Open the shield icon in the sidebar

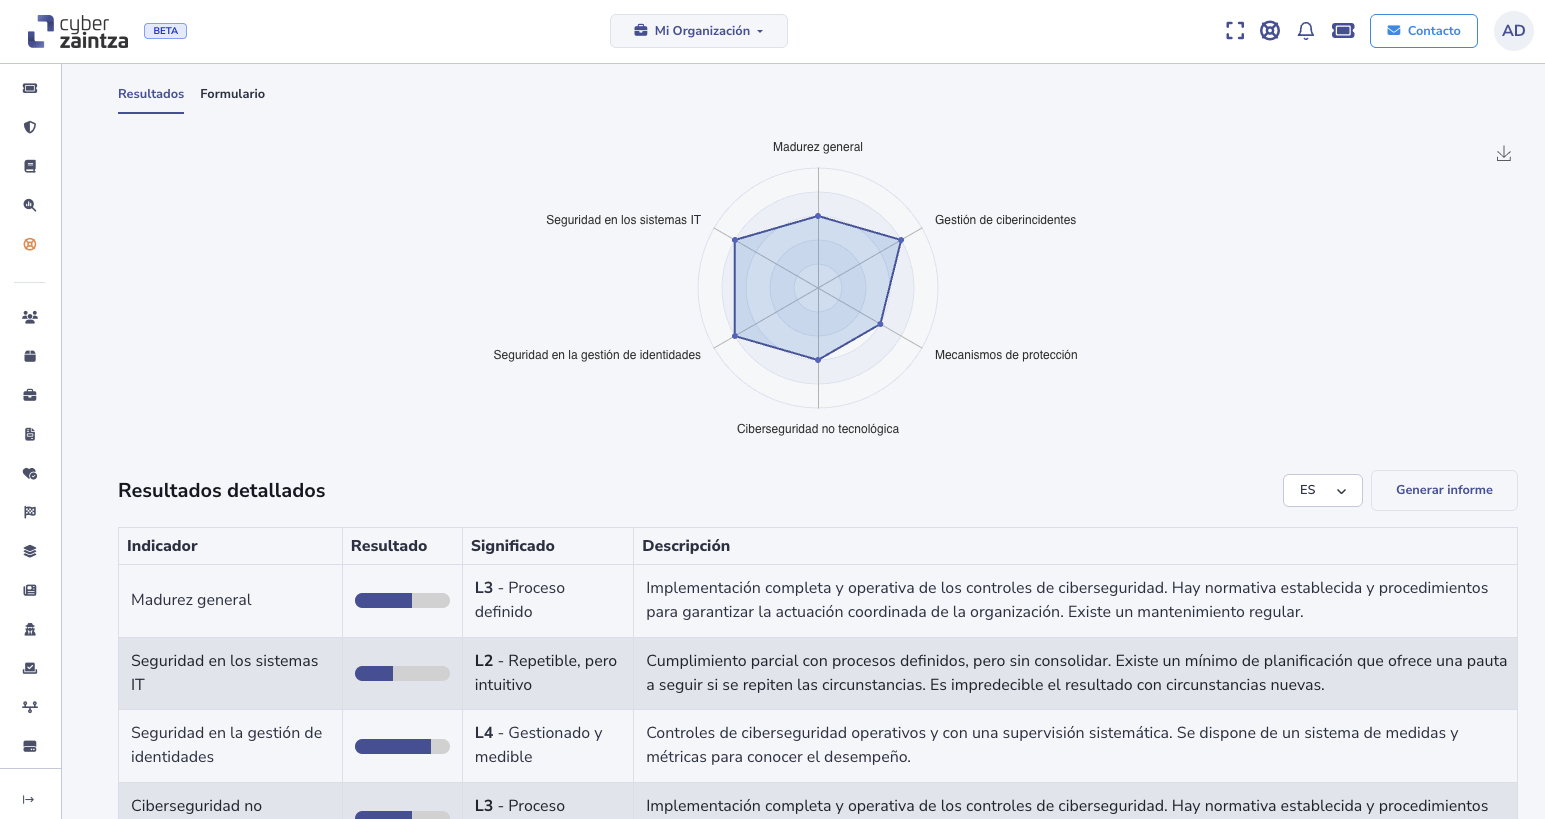pos(30,127)
